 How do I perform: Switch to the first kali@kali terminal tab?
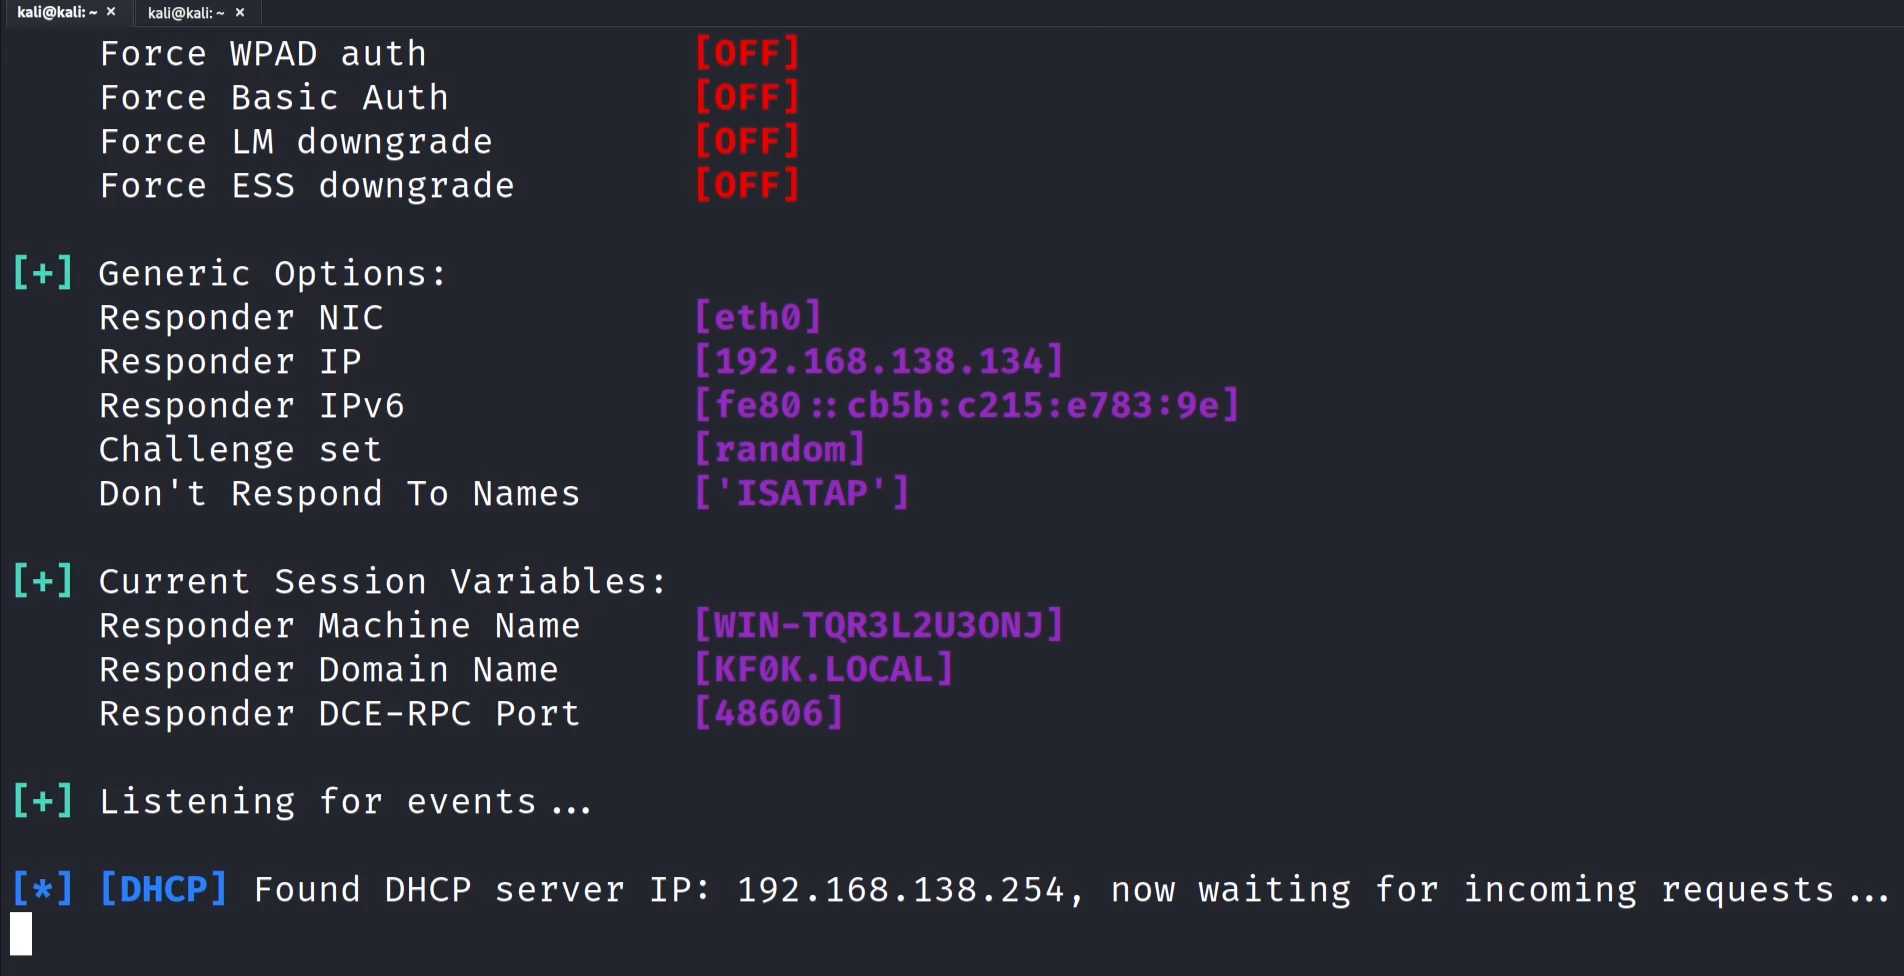coord(56,12)
